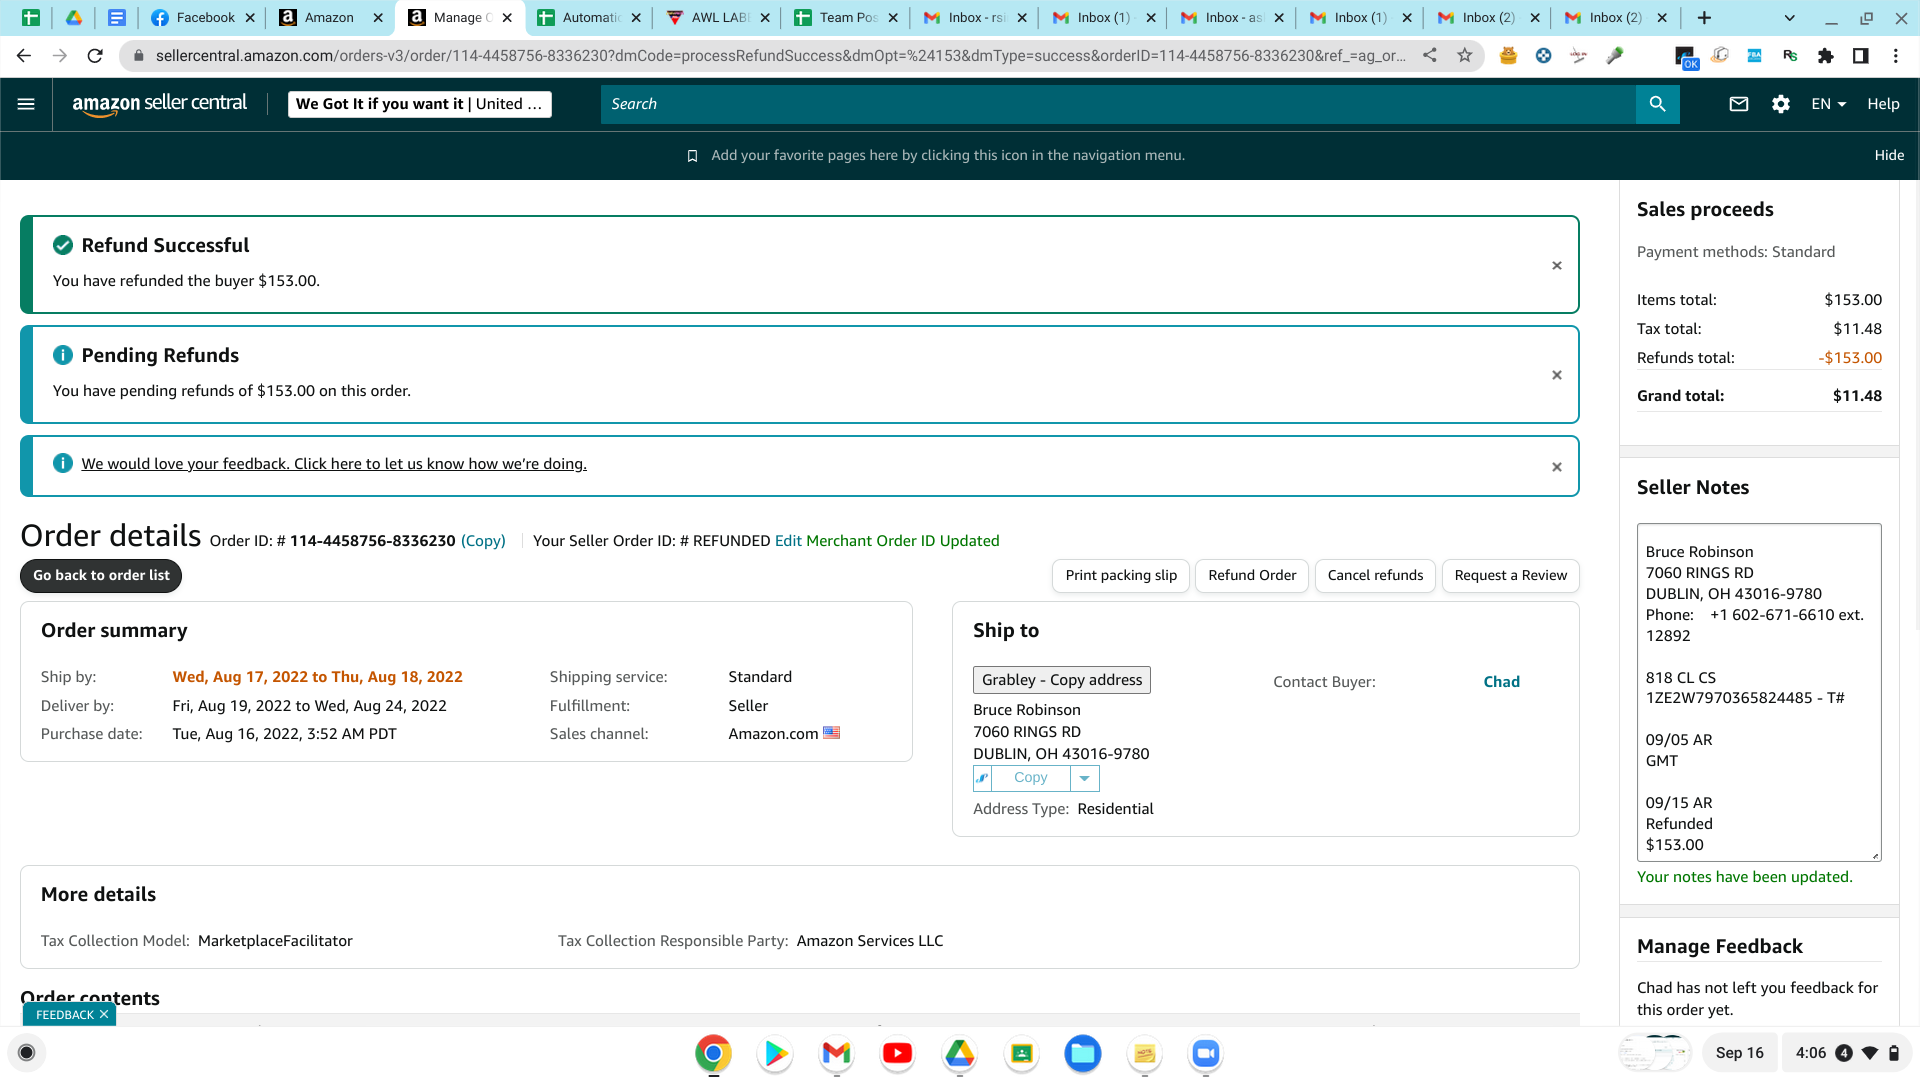Dismiss the Pending Refunds alert

coord(1556,375)
